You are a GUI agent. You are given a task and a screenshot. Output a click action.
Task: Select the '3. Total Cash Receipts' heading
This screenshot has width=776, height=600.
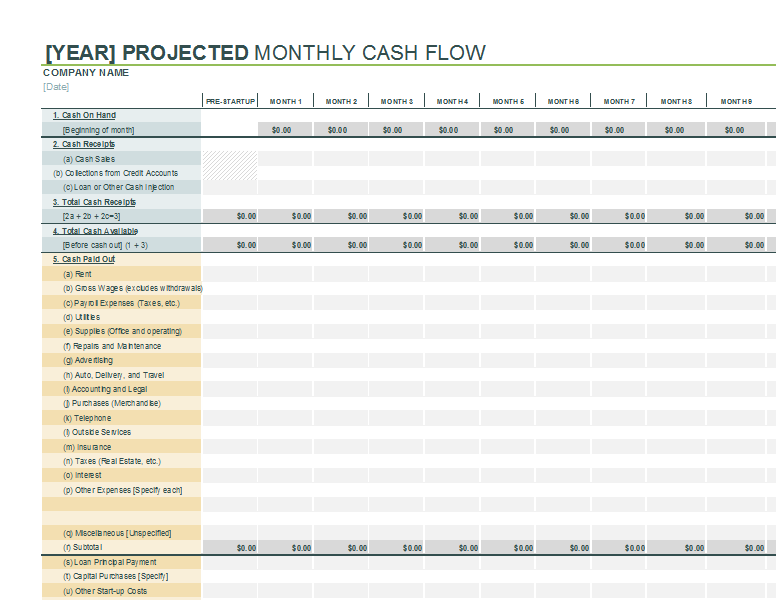pyautogui.click(x=94, y=202)
